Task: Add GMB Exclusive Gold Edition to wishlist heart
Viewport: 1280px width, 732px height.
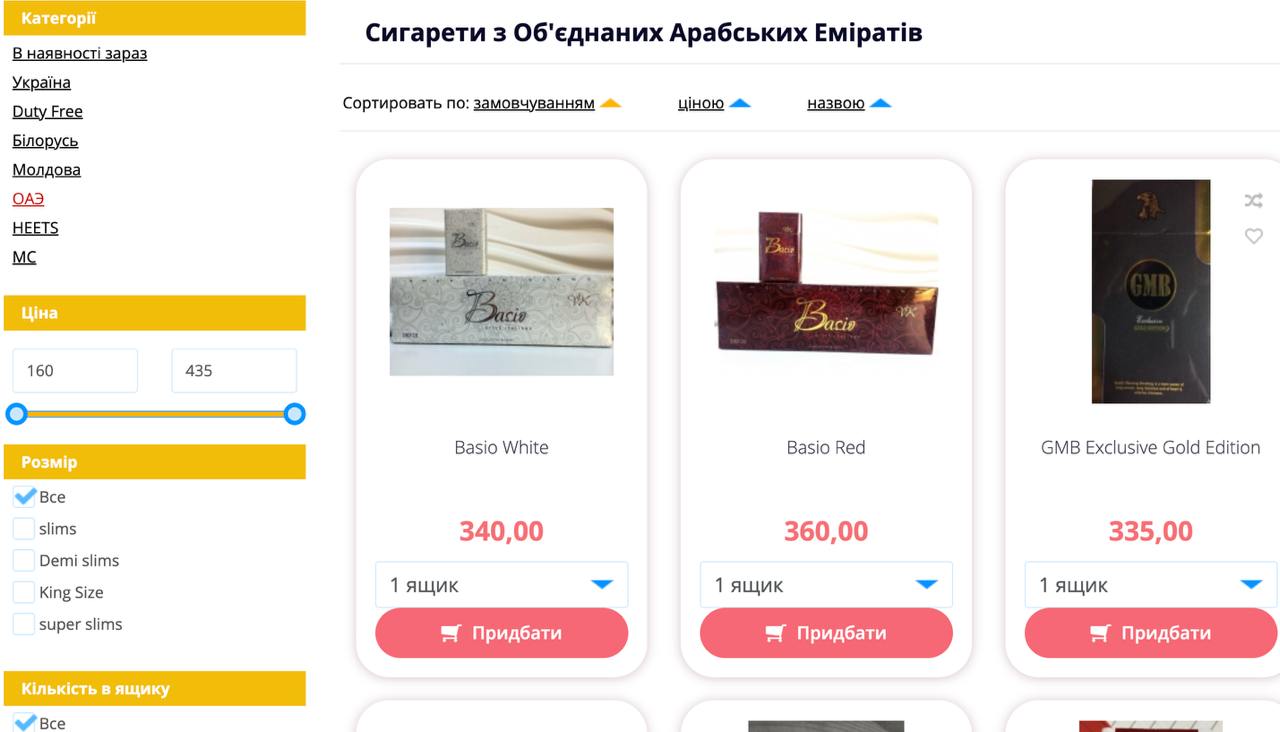Action: click(1253, 236)
